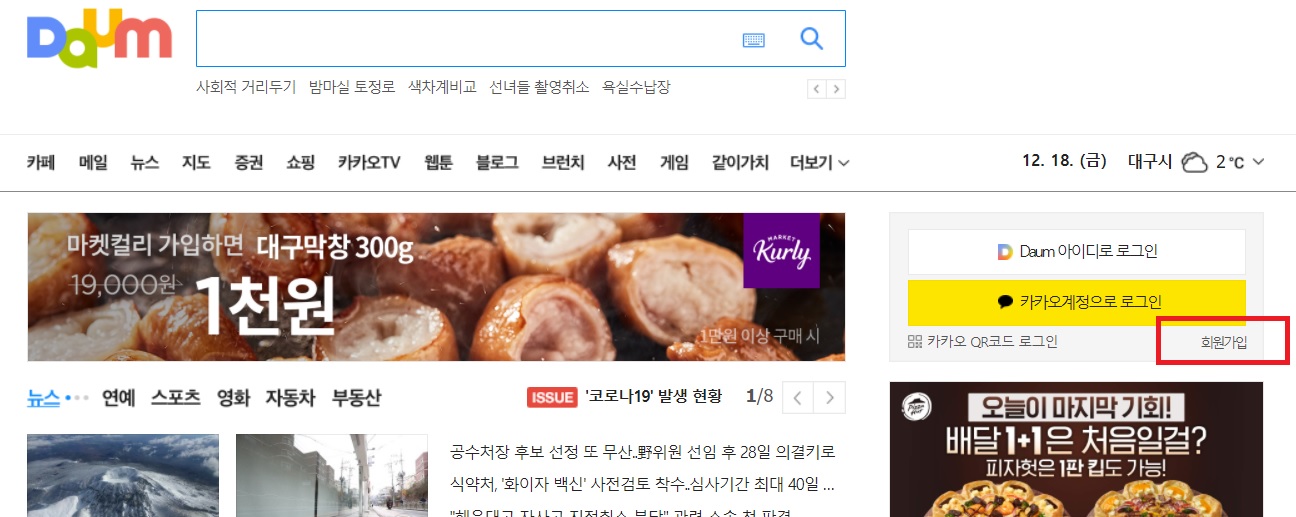Click trending keyword 색차계비교

coord(442,87)
